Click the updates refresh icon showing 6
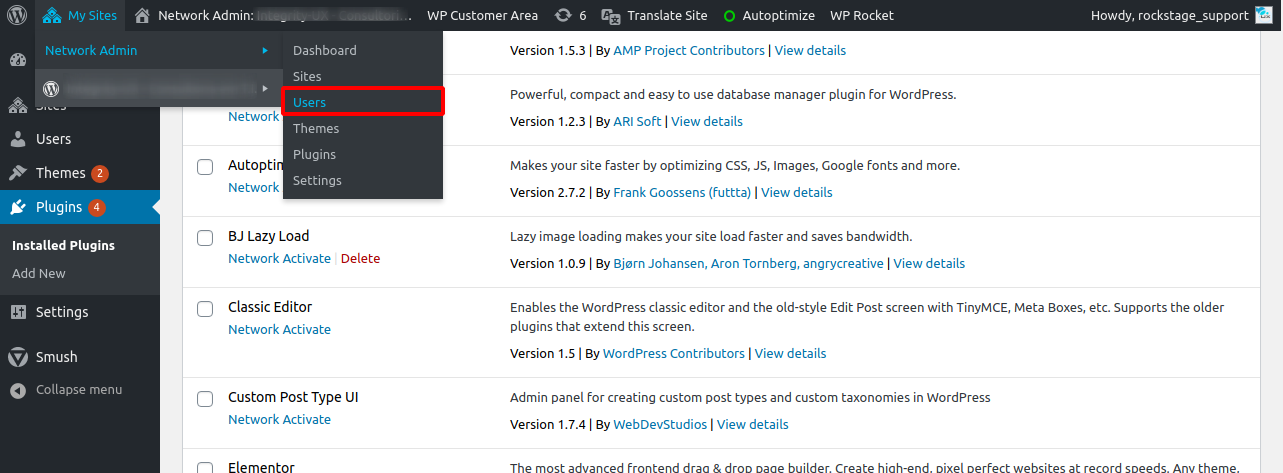The height and width of the screenshot is (473, 1283). click(x=564, y=15)
